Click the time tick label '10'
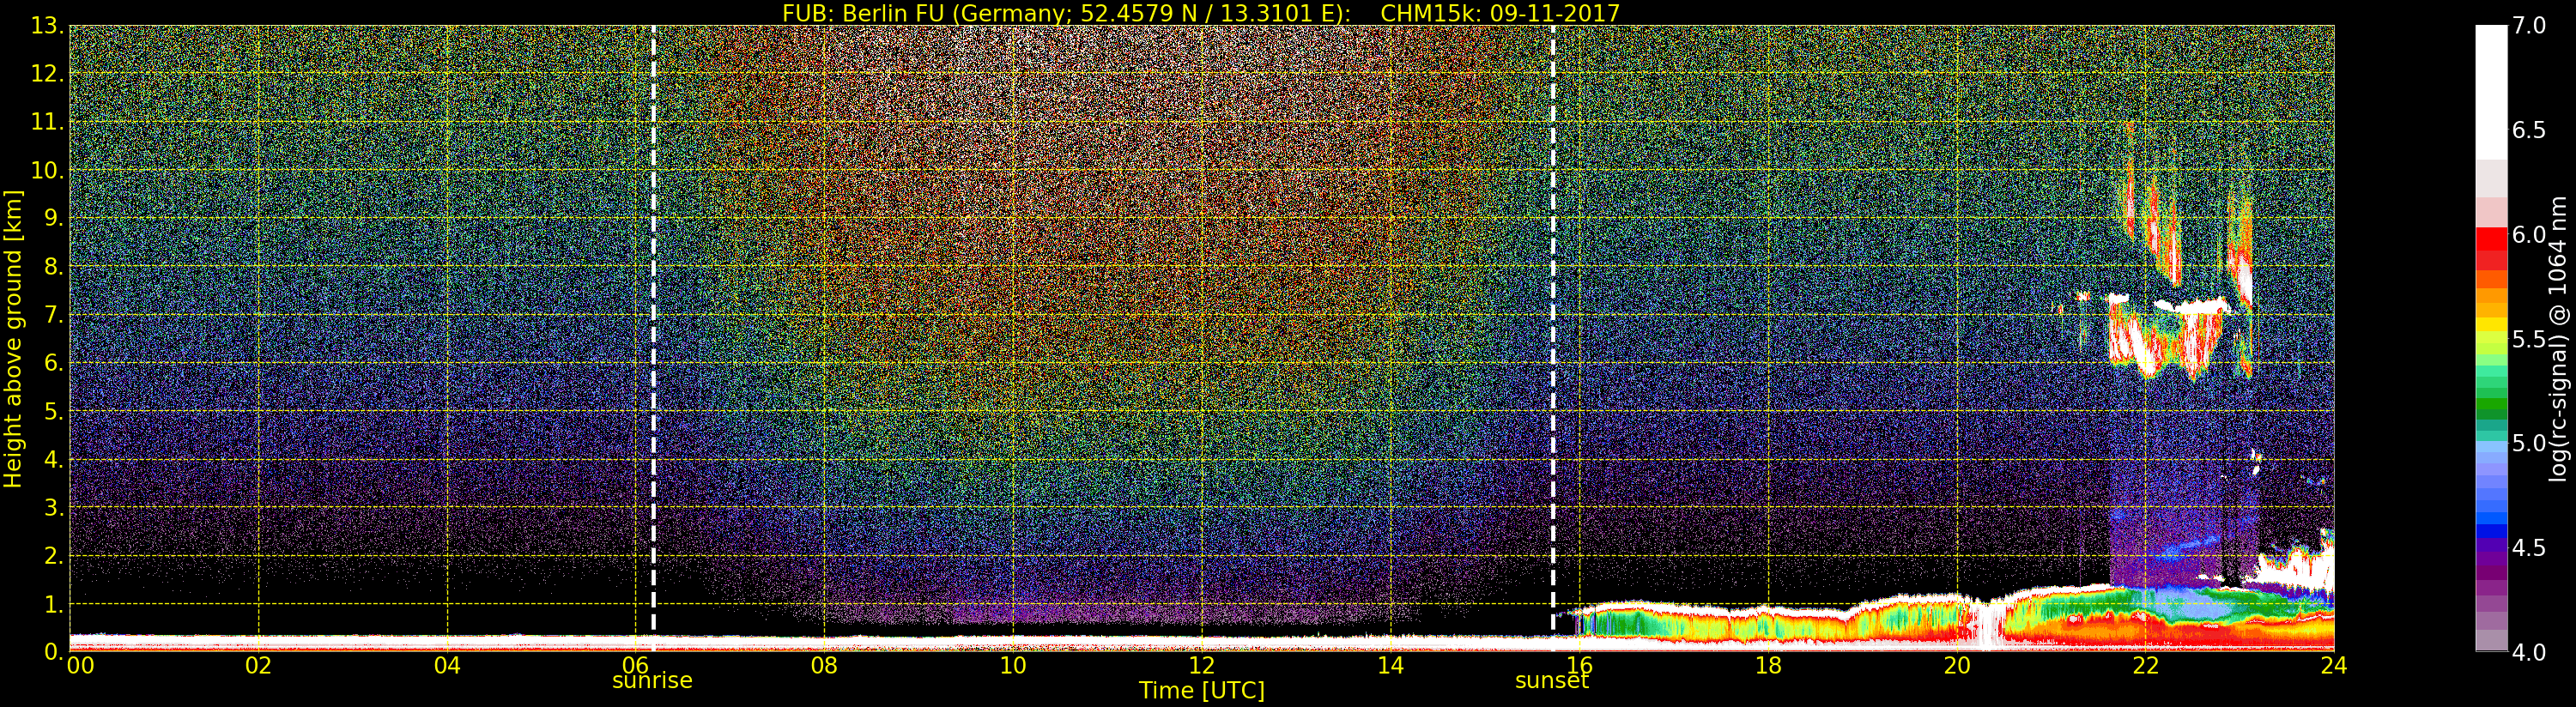The width and height of the screenshot is (2576, 707). pos(1013,666)
